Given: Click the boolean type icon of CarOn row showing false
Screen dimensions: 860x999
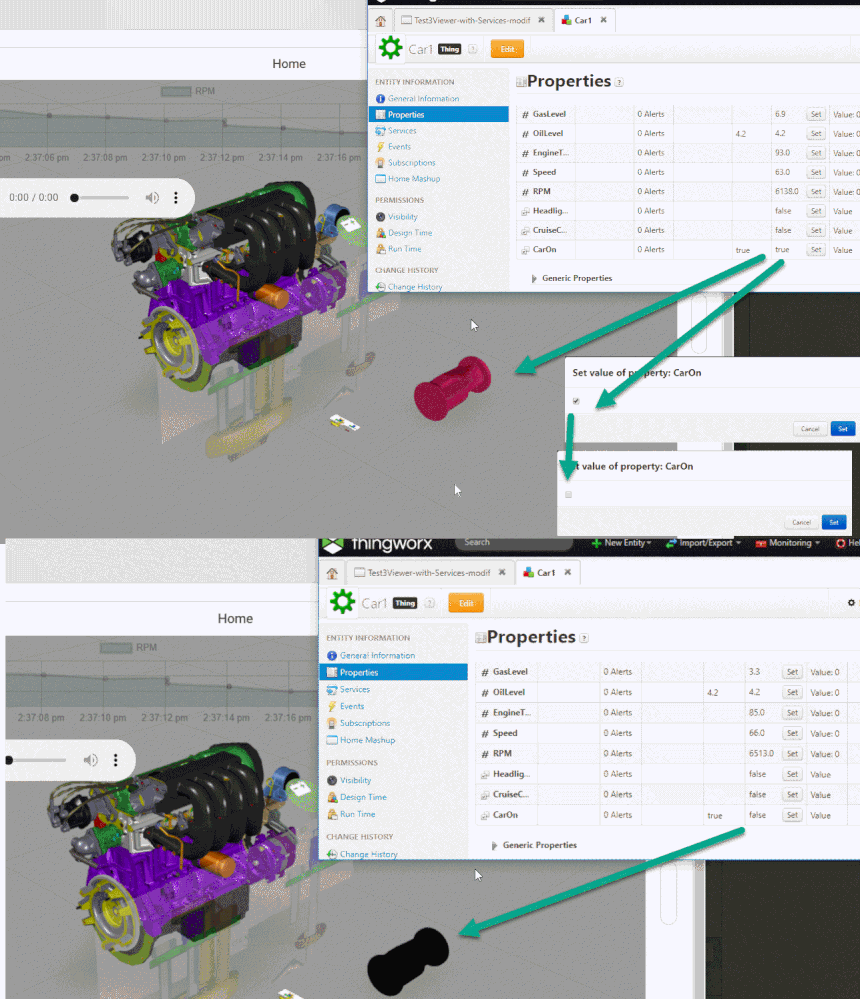Looking at the screenshot, I should (485, 816).
